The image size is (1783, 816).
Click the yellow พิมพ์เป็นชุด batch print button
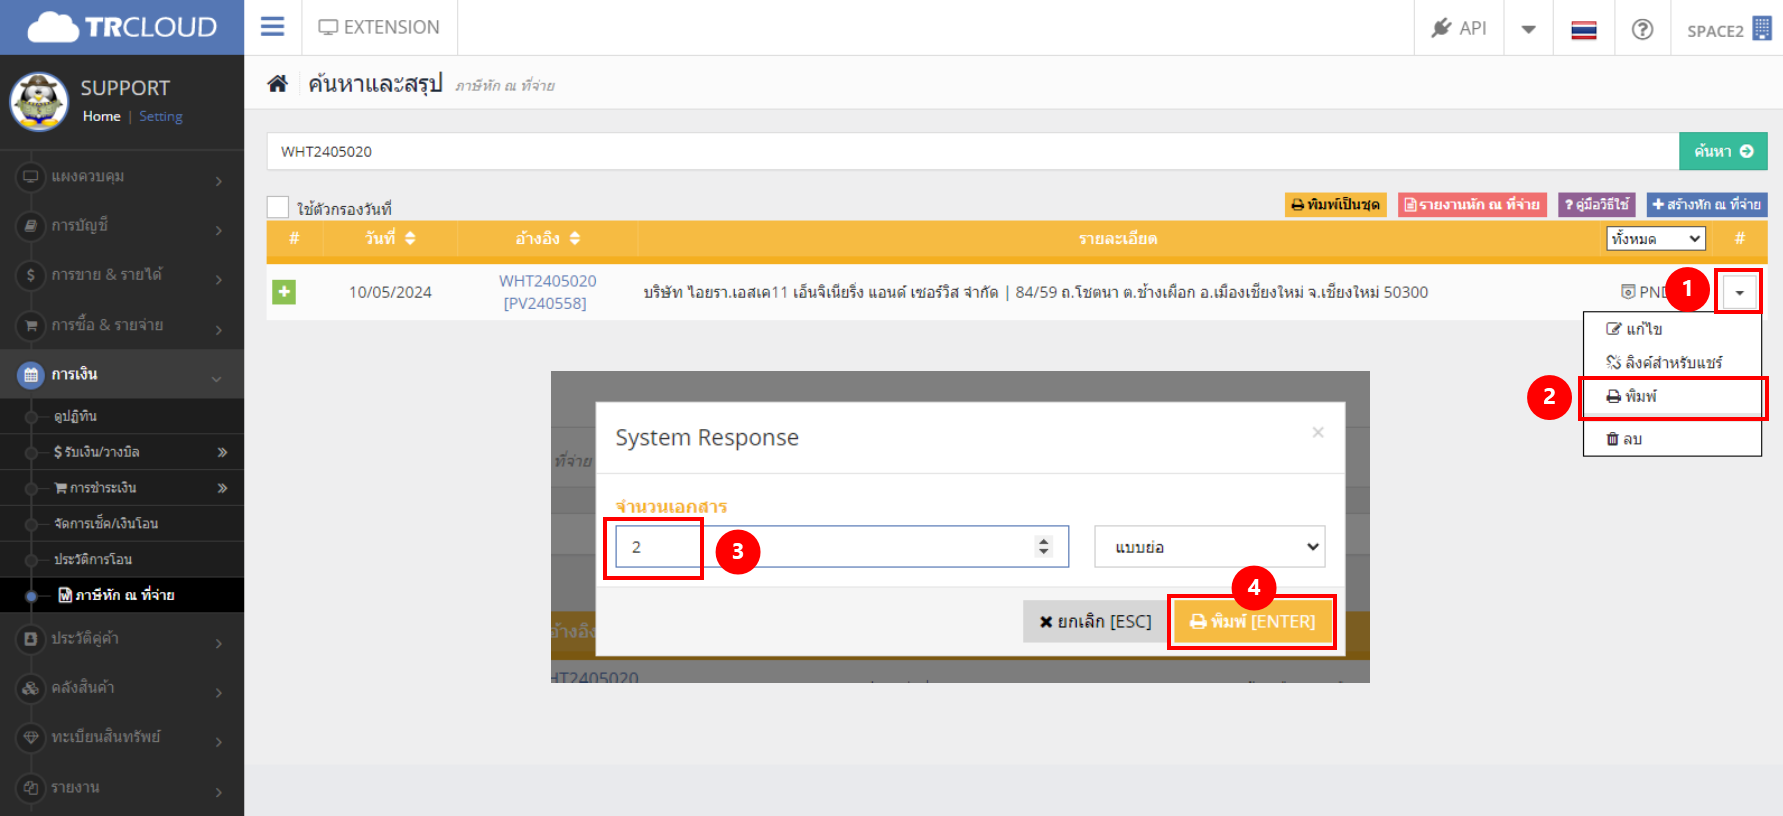pyautogui.click(x=1335, y=204)
